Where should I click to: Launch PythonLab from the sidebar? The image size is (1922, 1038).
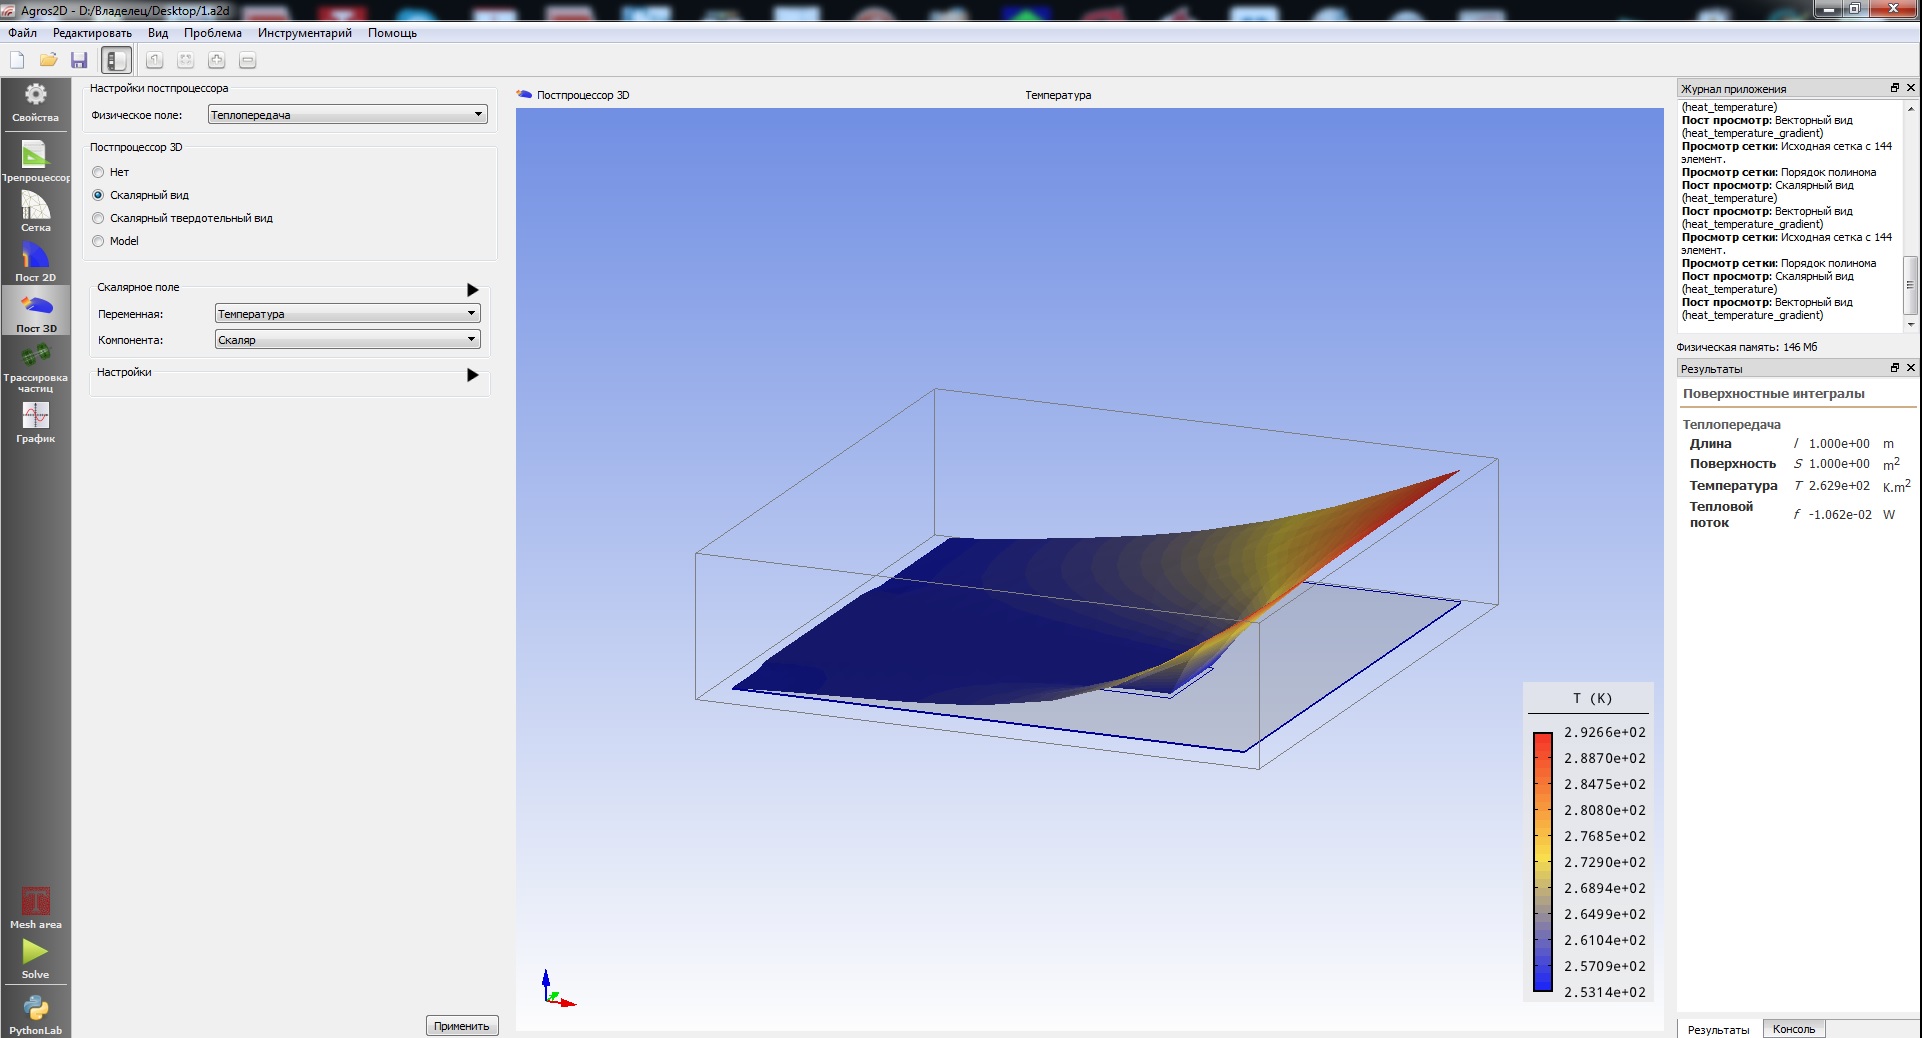(35, 1013)
